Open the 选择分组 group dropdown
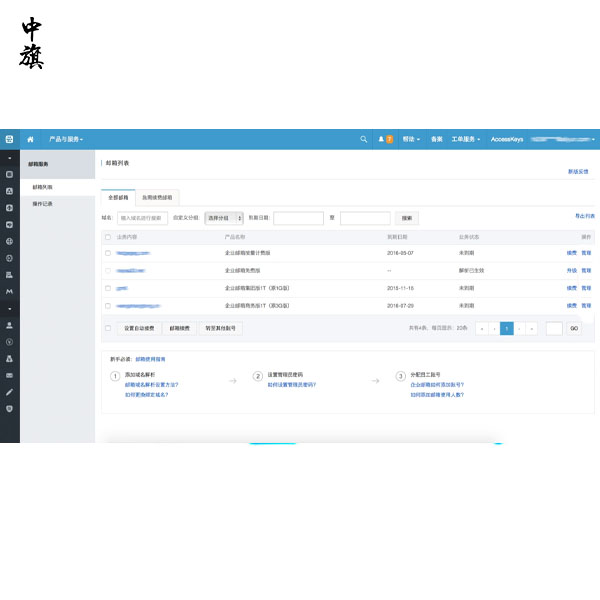Viewport: 600px width, 600px height. point(223,217)
